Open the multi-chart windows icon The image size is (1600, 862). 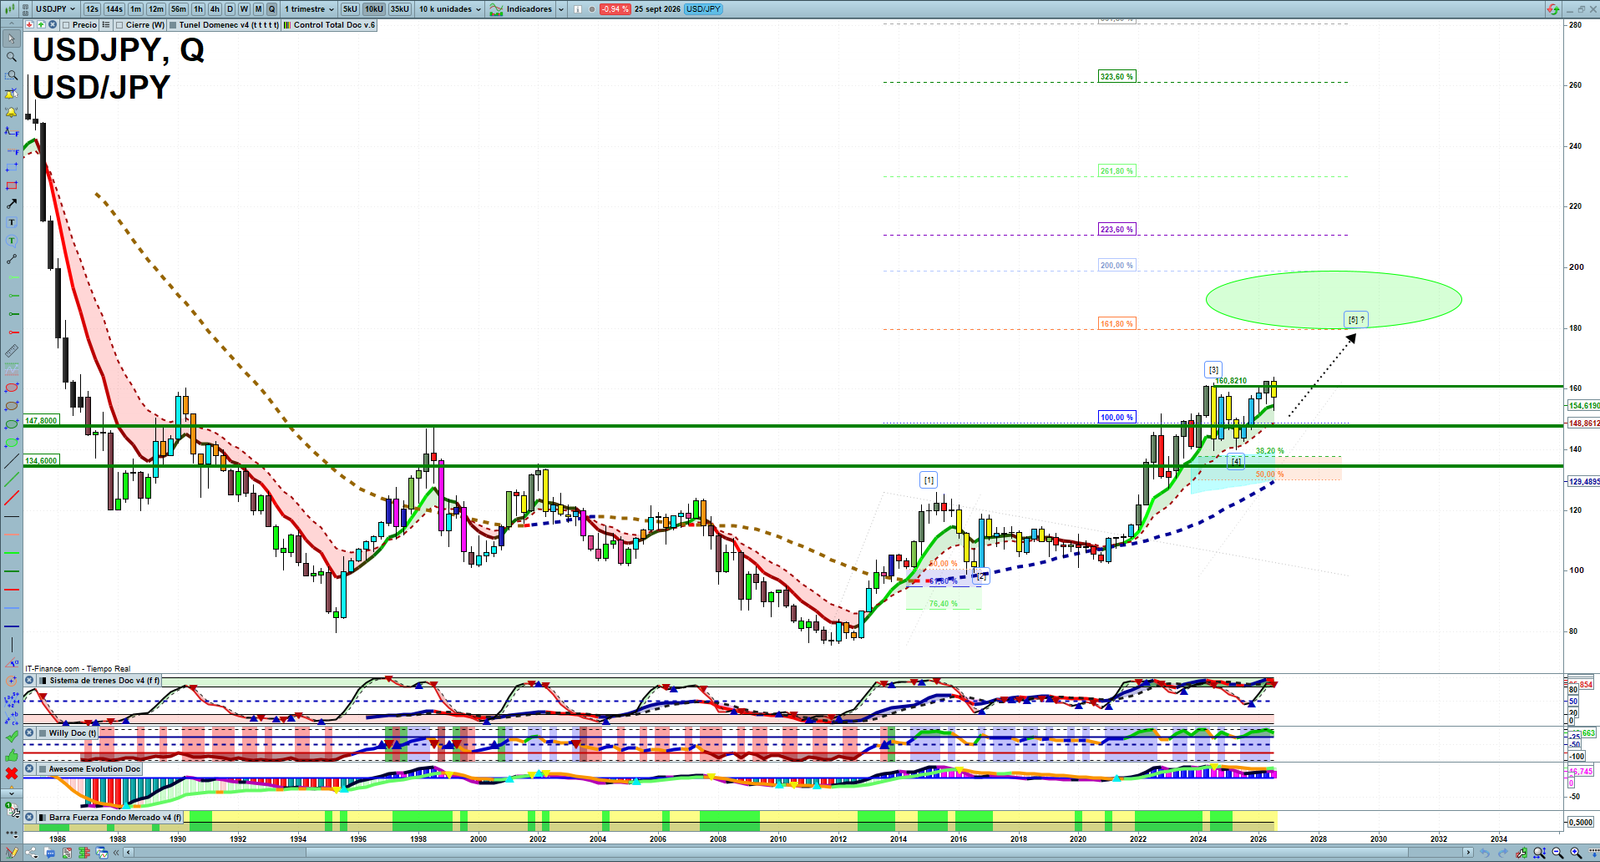click(102, 853)
